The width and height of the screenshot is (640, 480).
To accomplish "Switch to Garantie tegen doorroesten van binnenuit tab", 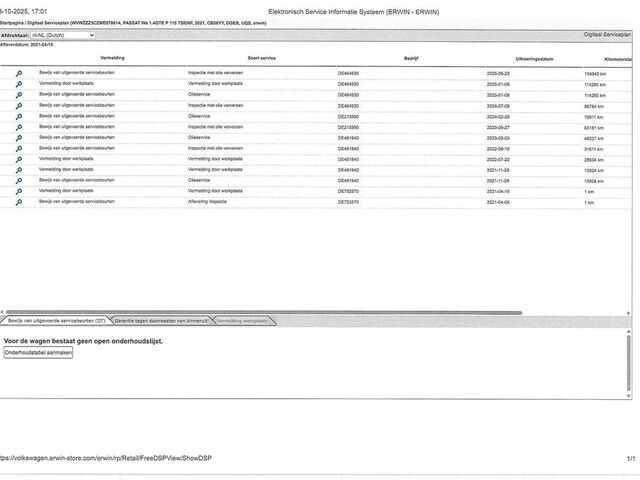I will [x=161, y=320].
